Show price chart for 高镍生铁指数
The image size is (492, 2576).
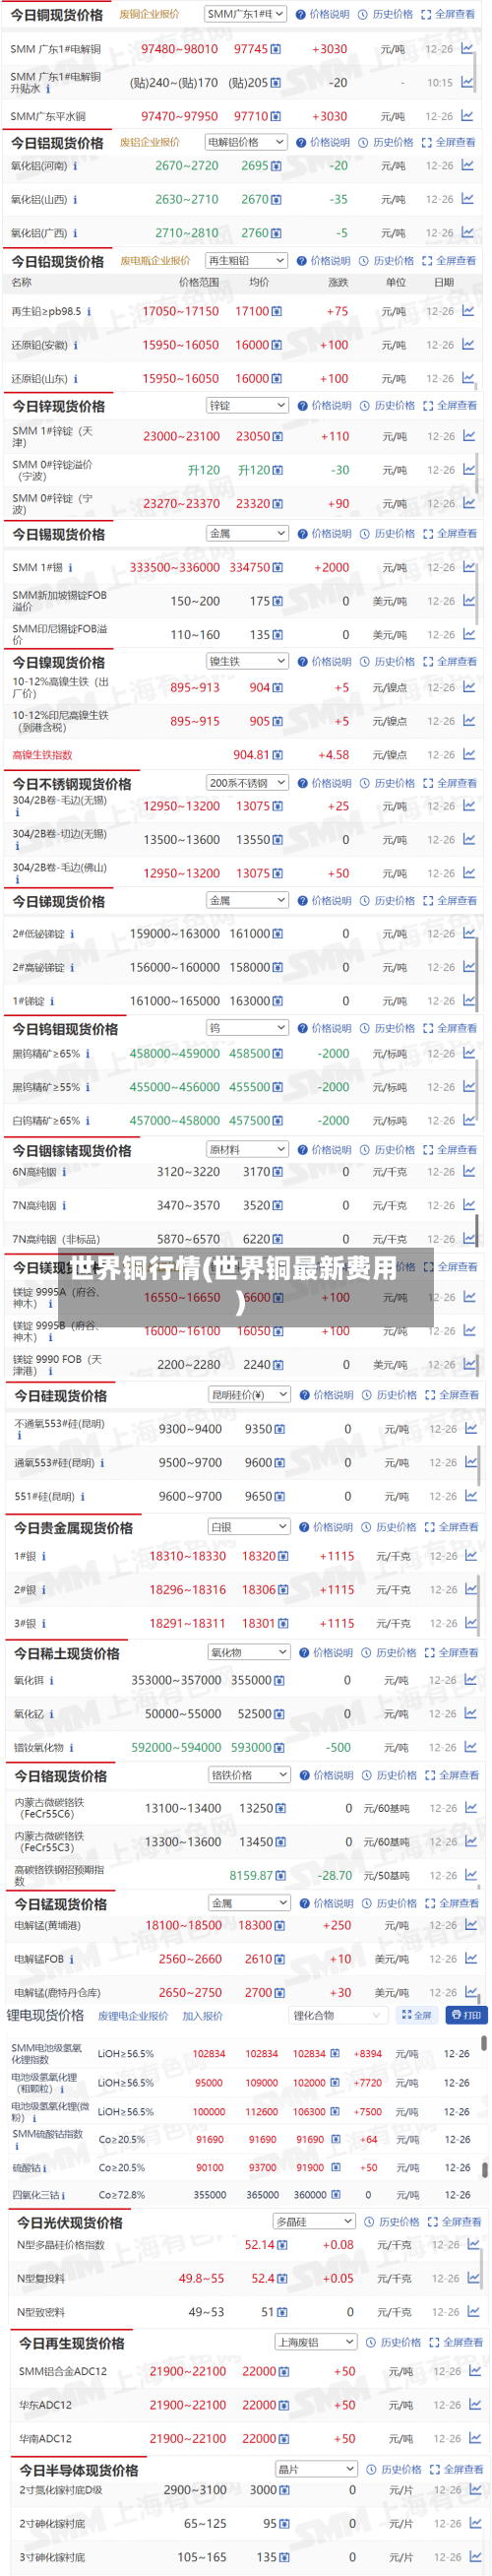click(x=469, y=755)
